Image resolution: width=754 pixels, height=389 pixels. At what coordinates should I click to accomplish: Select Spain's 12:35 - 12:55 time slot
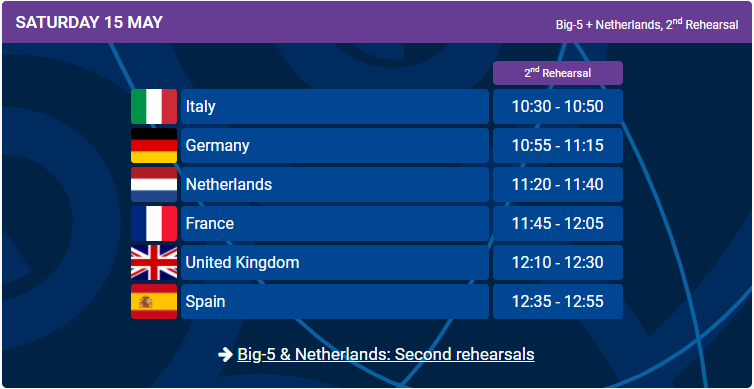click(558, 301)
